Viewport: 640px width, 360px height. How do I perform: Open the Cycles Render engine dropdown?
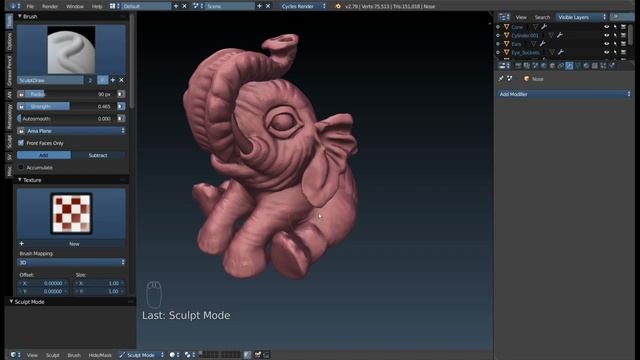[303, 6]
